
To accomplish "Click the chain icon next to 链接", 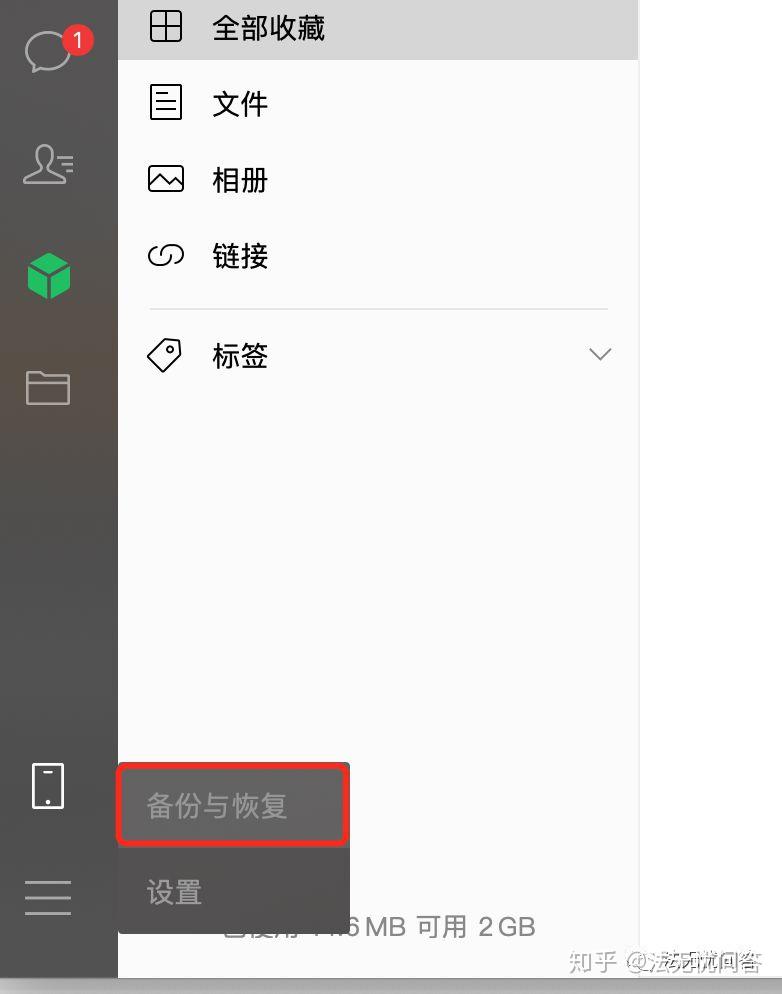I will [165, 255].
